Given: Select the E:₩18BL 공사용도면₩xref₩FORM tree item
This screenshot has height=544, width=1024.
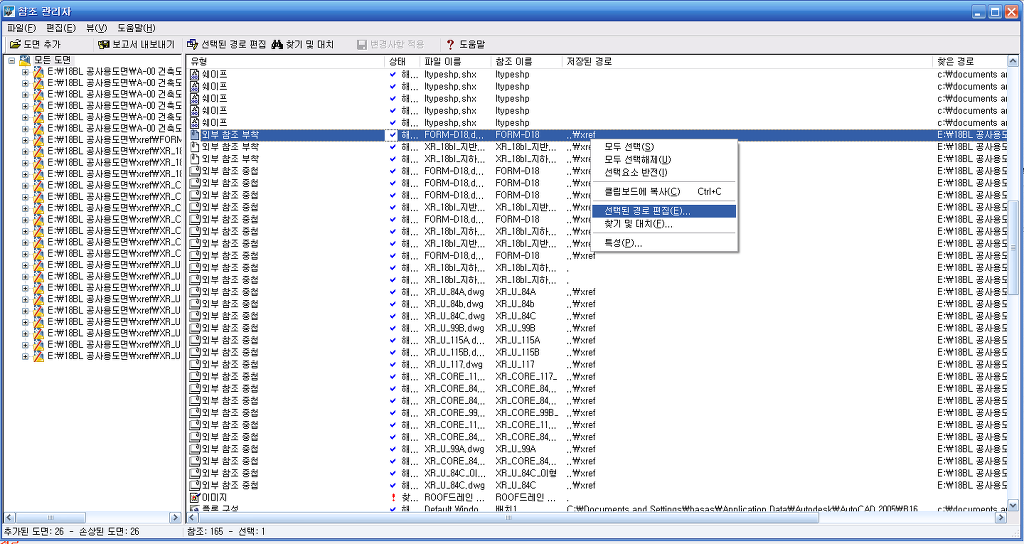Looking at the screenshot, I should click(x=114, y=140).
